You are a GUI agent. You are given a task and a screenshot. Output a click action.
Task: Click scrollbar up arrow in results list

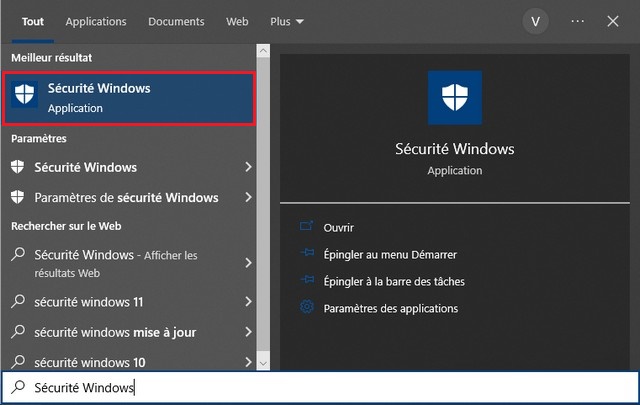click(263, 51)
